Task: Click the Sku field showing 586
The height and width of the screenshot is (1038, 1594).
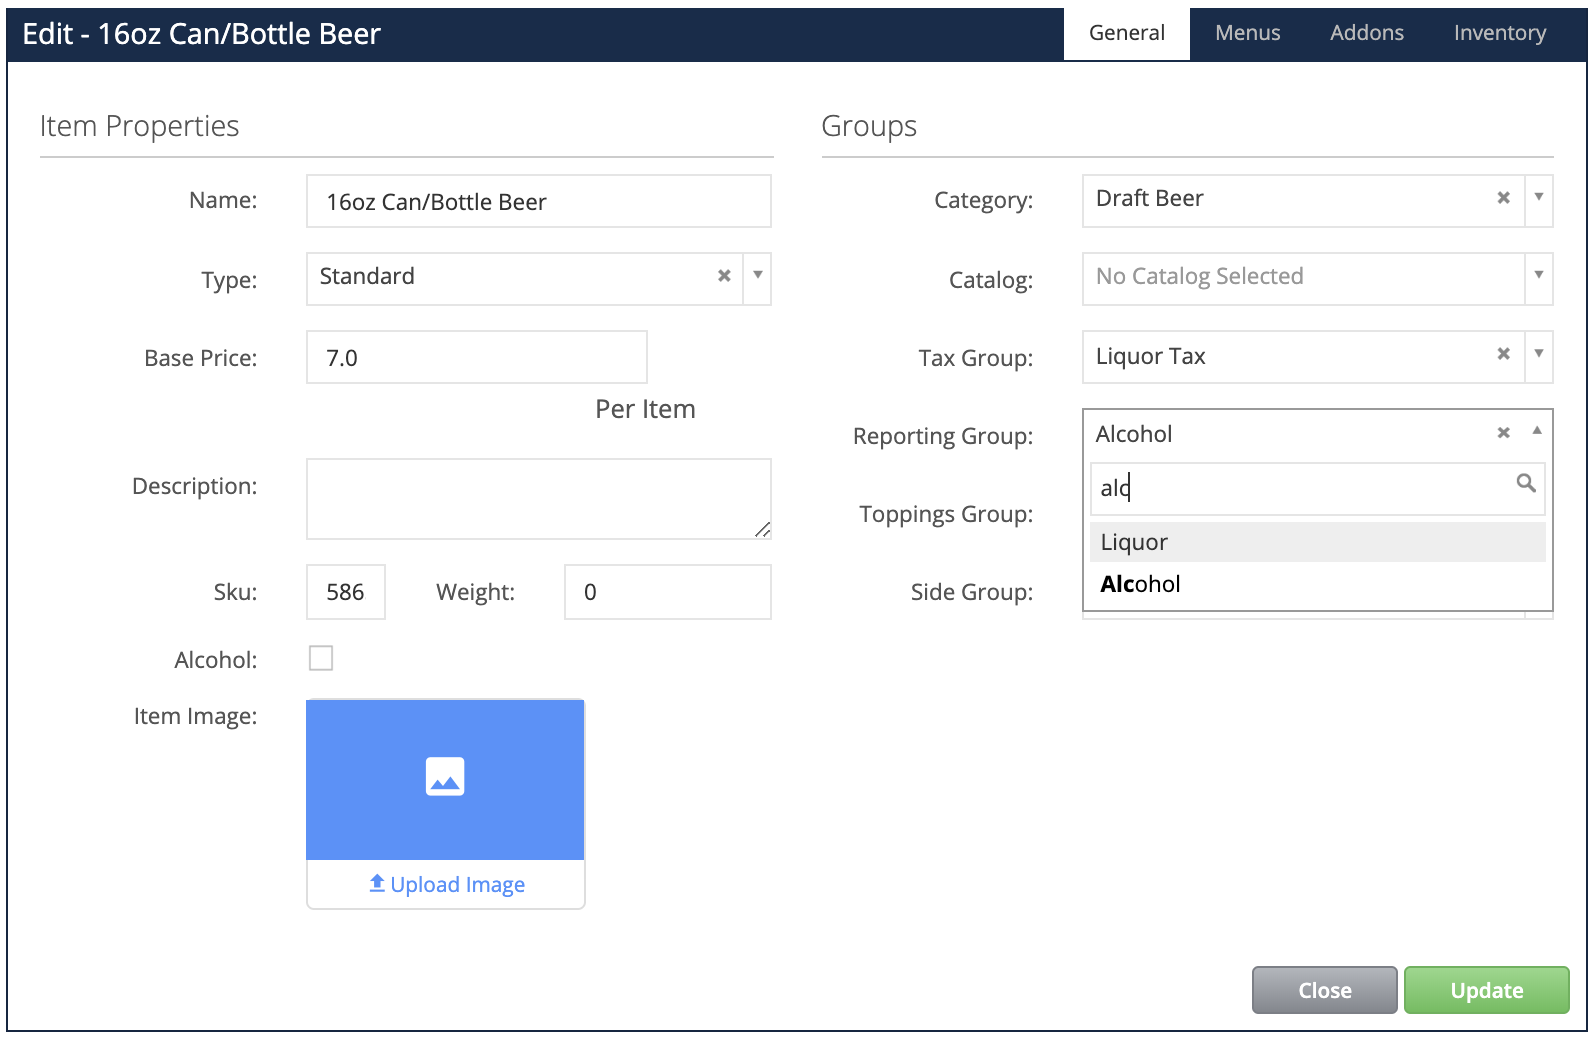Action: (x=346, y=592)
